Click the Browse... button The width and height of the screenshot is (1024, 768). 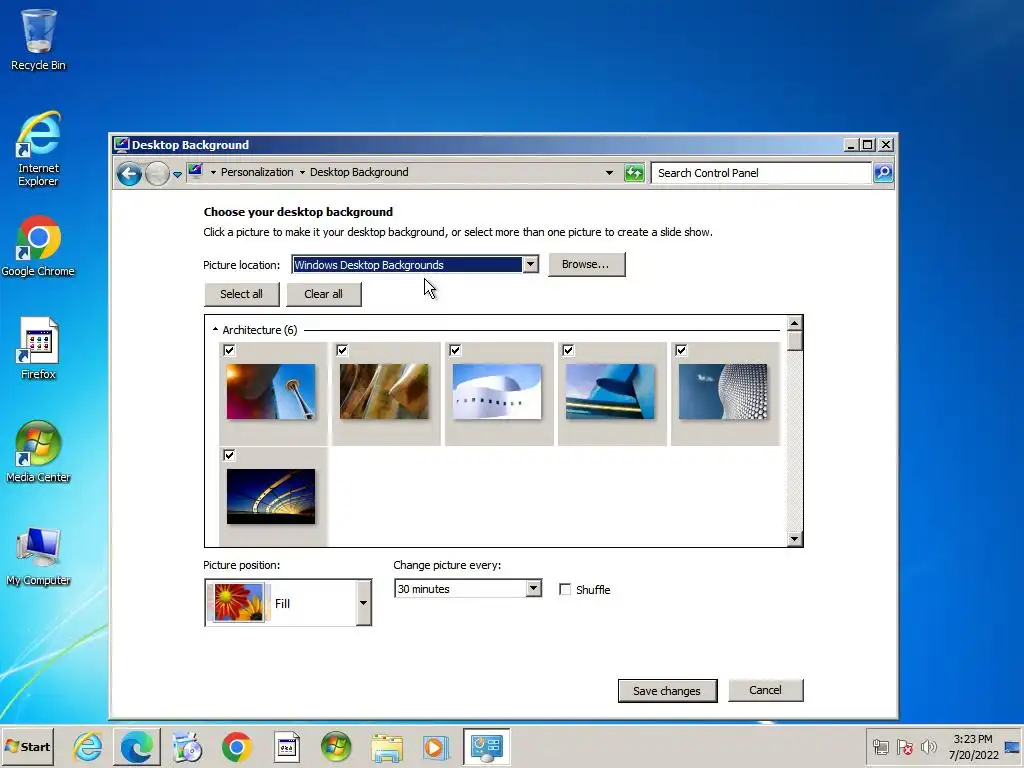coord(586,264)
